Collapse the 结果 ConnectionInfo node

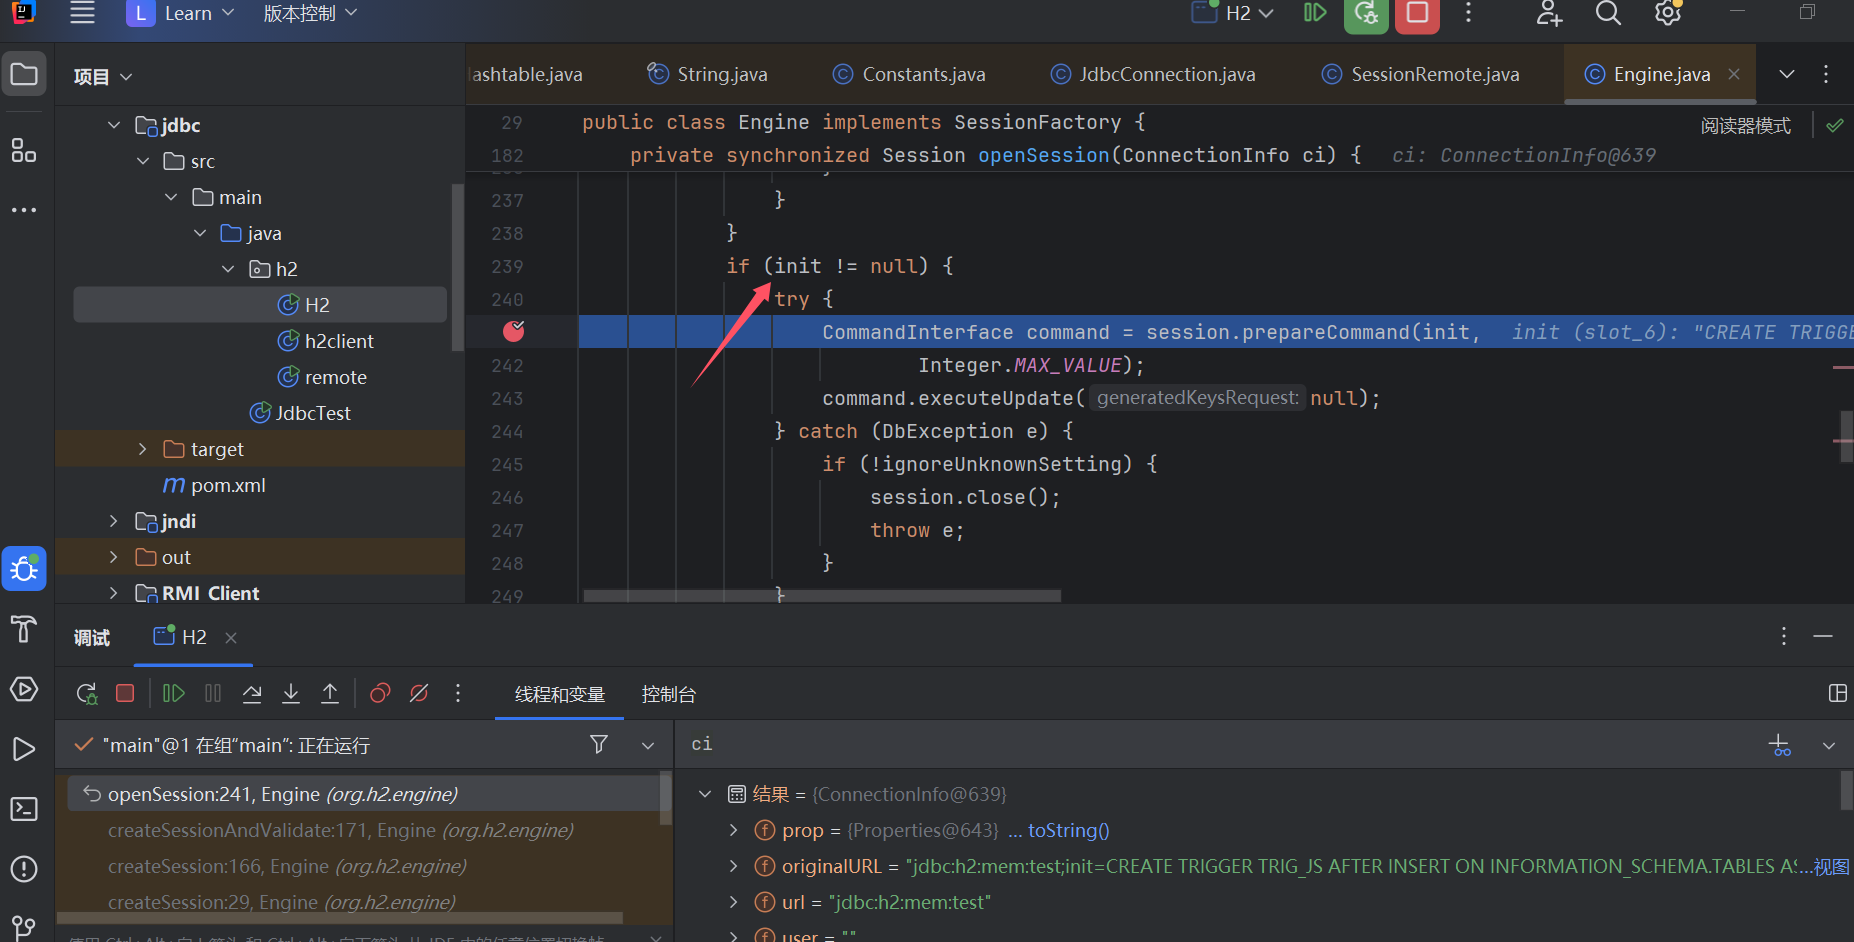tap(705, 794)
